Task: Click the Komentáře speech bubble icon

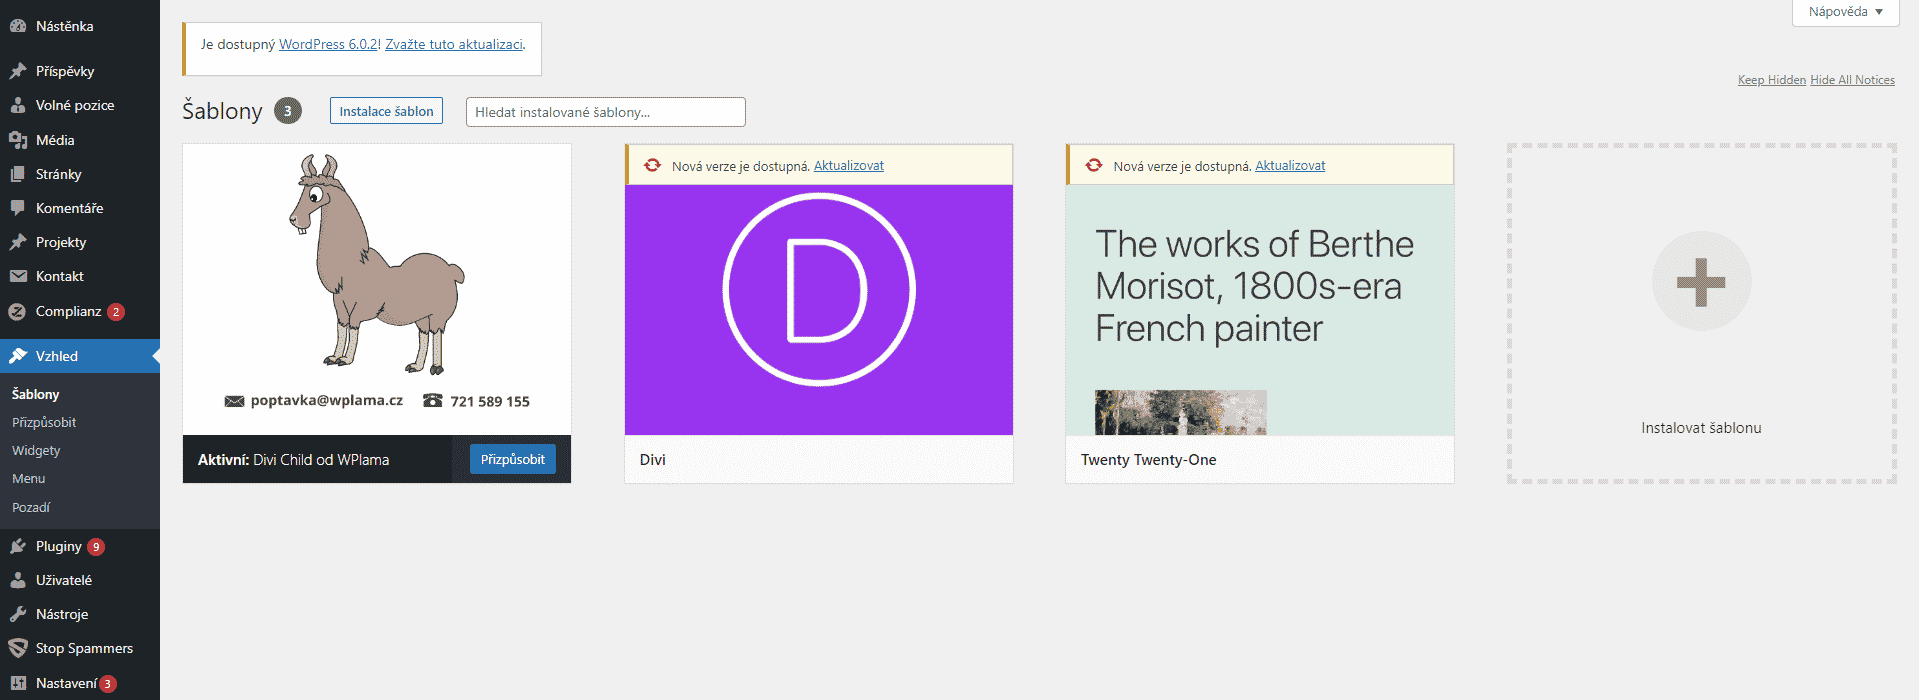Action: (x=18, y=208)
